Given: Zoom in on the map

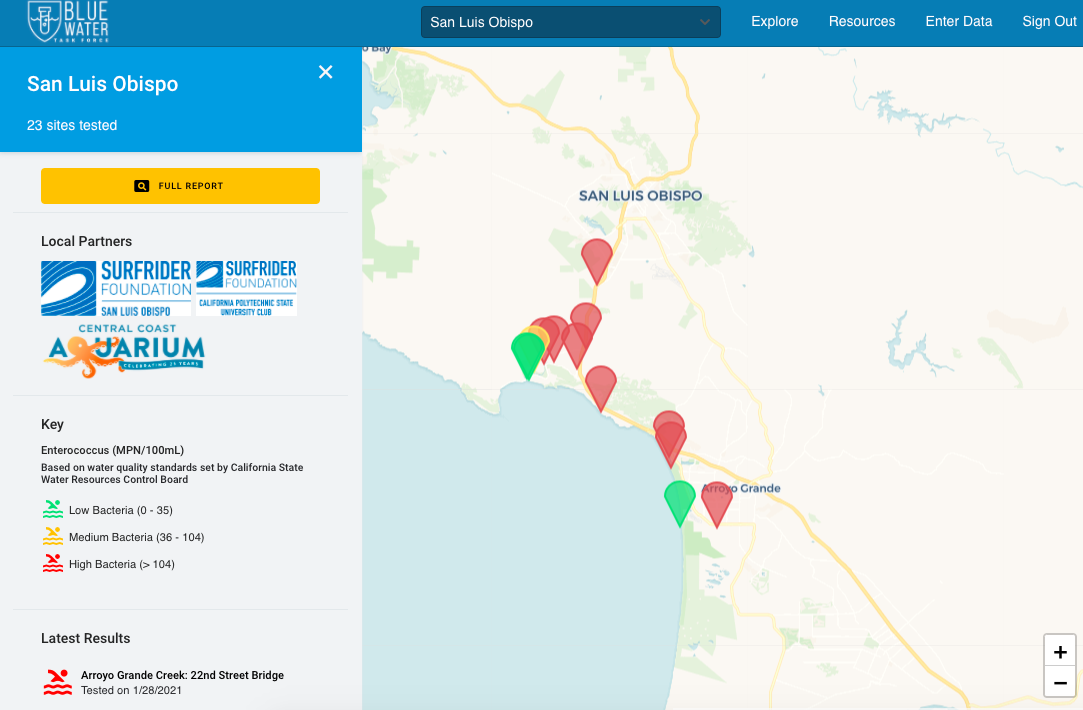Looking at the screenshot, I should [x=1060, y=652].
